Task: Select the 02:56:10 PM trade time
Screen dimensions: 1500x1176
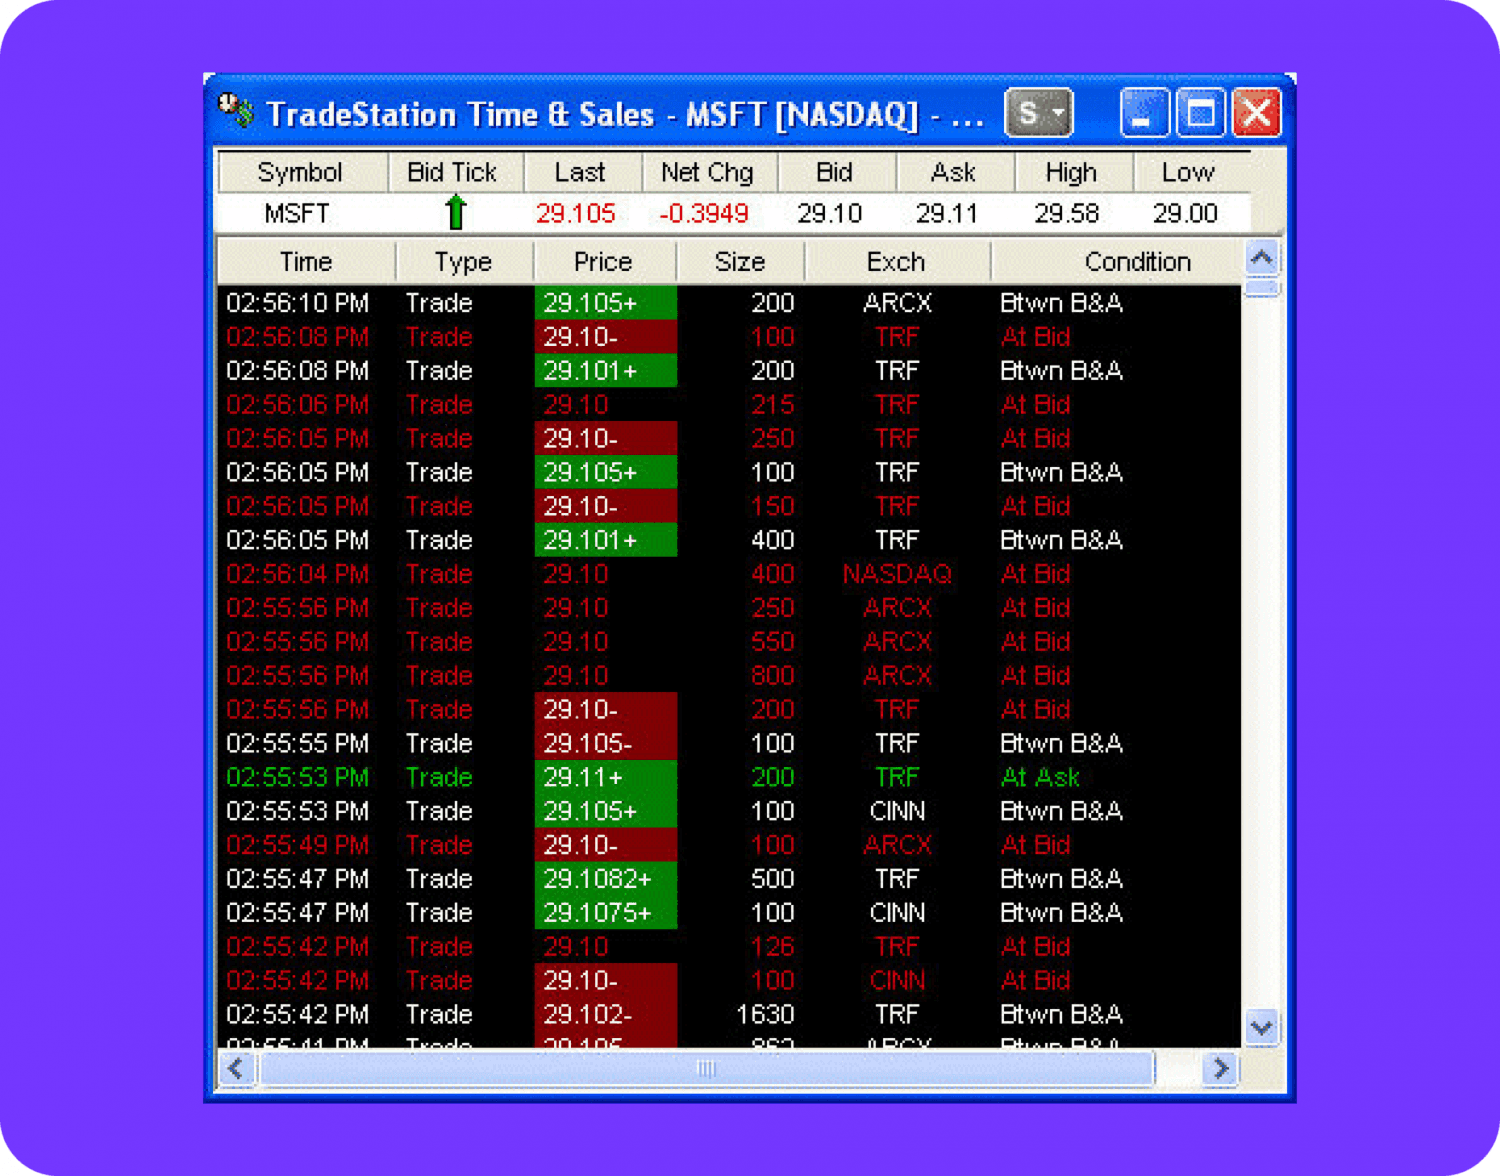Action: [298, 303]
